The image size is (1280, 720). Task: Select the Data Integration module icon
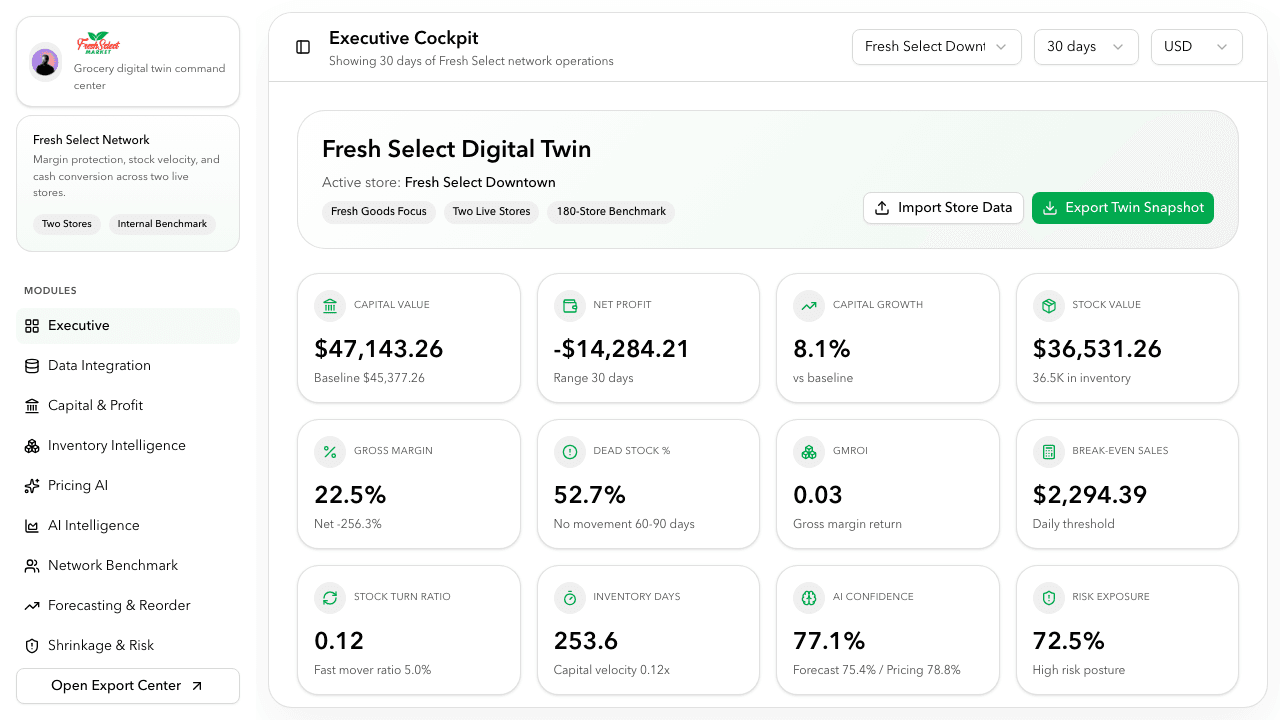31,365
